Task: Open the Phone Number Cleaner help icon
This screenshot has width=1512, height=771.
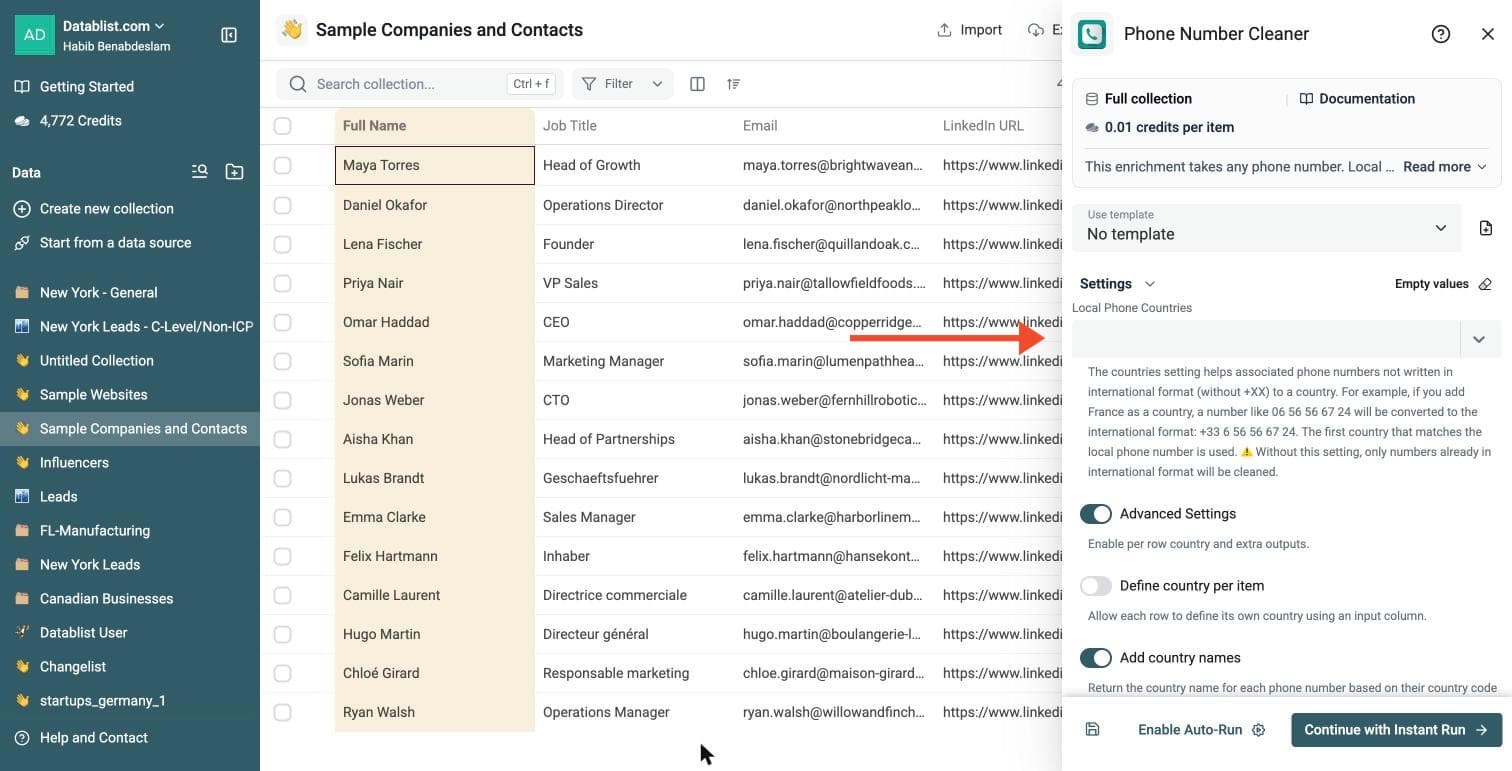Action: (x=1441, y=34)
